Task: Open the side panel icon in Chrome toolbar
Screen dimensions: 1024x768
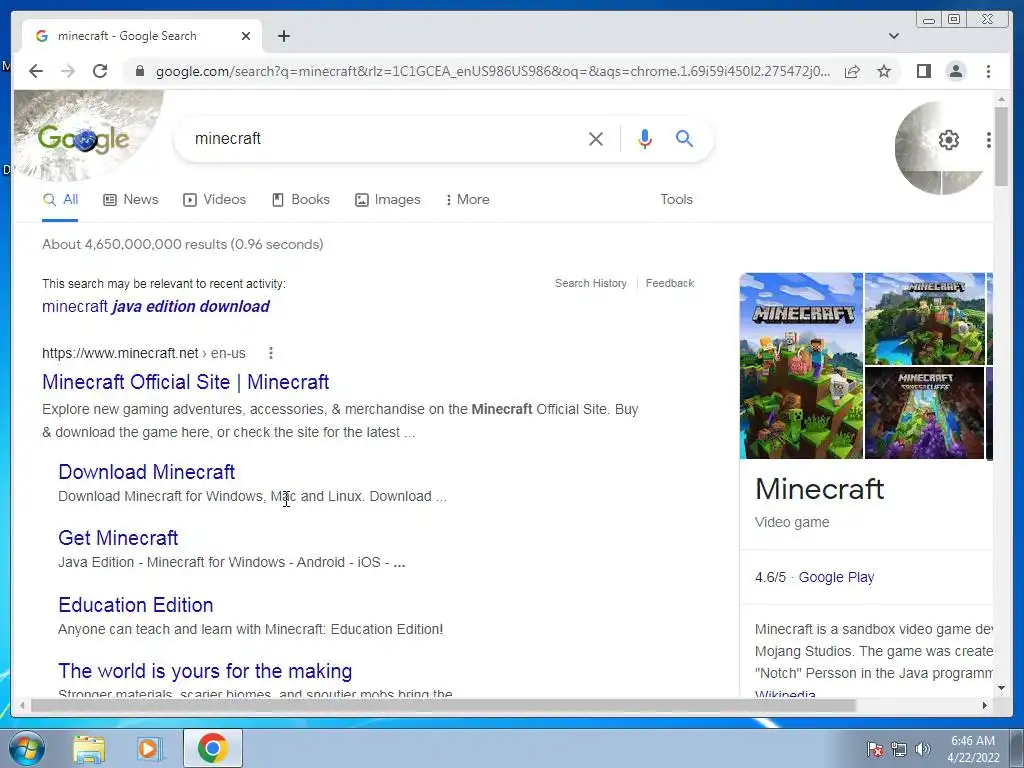Action: click(x=923, y=71)
